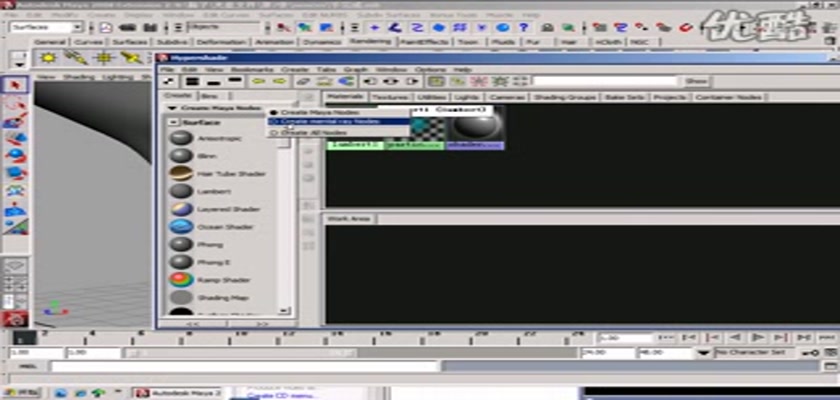Open the character set arrow menu
Image resolution: width=840 pixels, height=400 pixels.
click(x=704, y=353)
